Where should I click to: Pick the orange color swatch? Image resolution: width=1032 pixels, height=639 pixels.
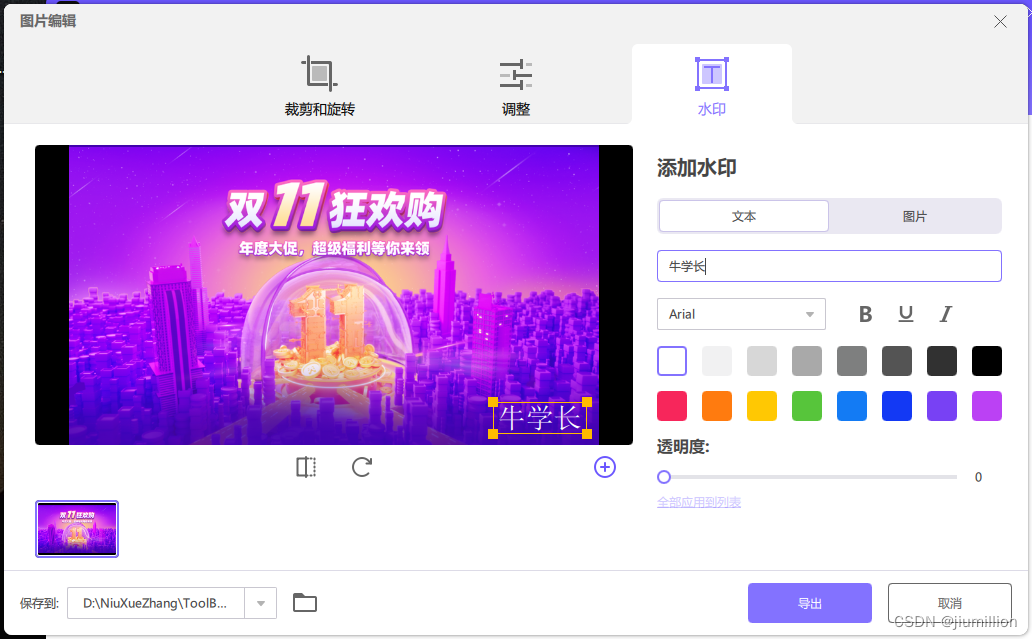(717, 406)
